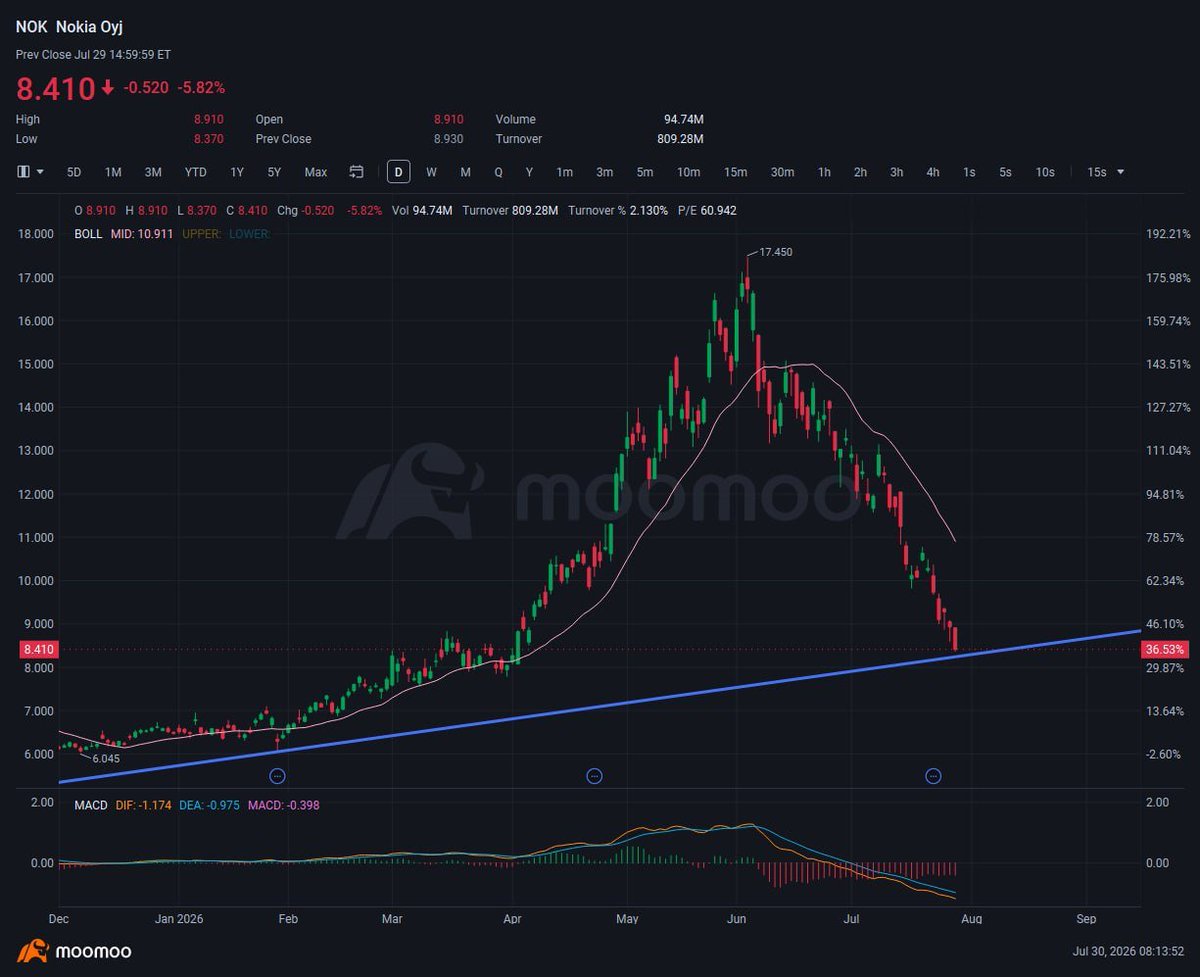Select the 1M time range
The image size is (1200, 977).
pyautogui.click(x=113, y=172)
